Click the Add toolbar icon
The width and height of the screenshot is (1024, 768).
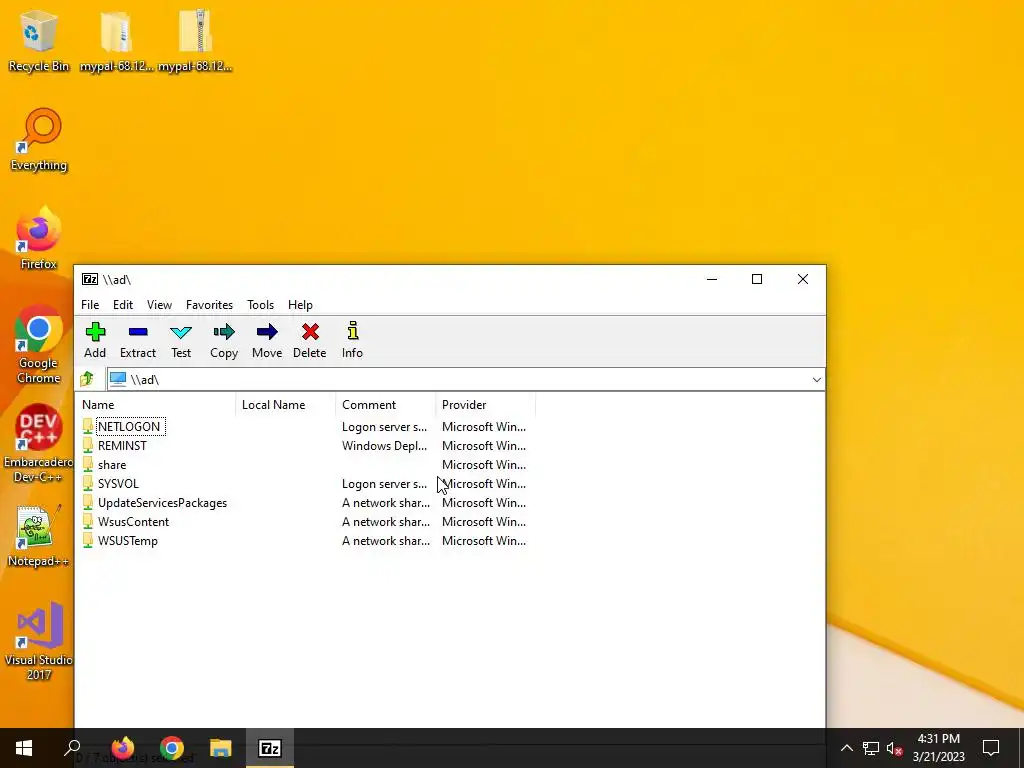(x=95, y=340)
